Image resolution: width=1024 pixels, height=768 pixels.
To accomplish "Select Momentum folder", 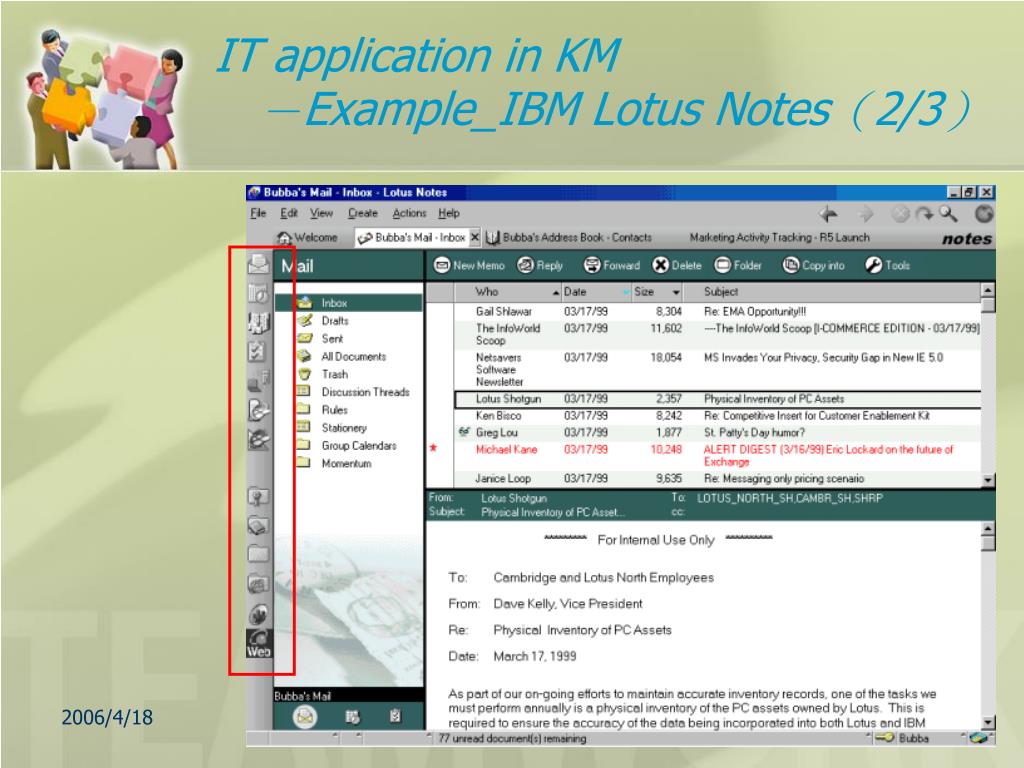I will click(346, 463).
